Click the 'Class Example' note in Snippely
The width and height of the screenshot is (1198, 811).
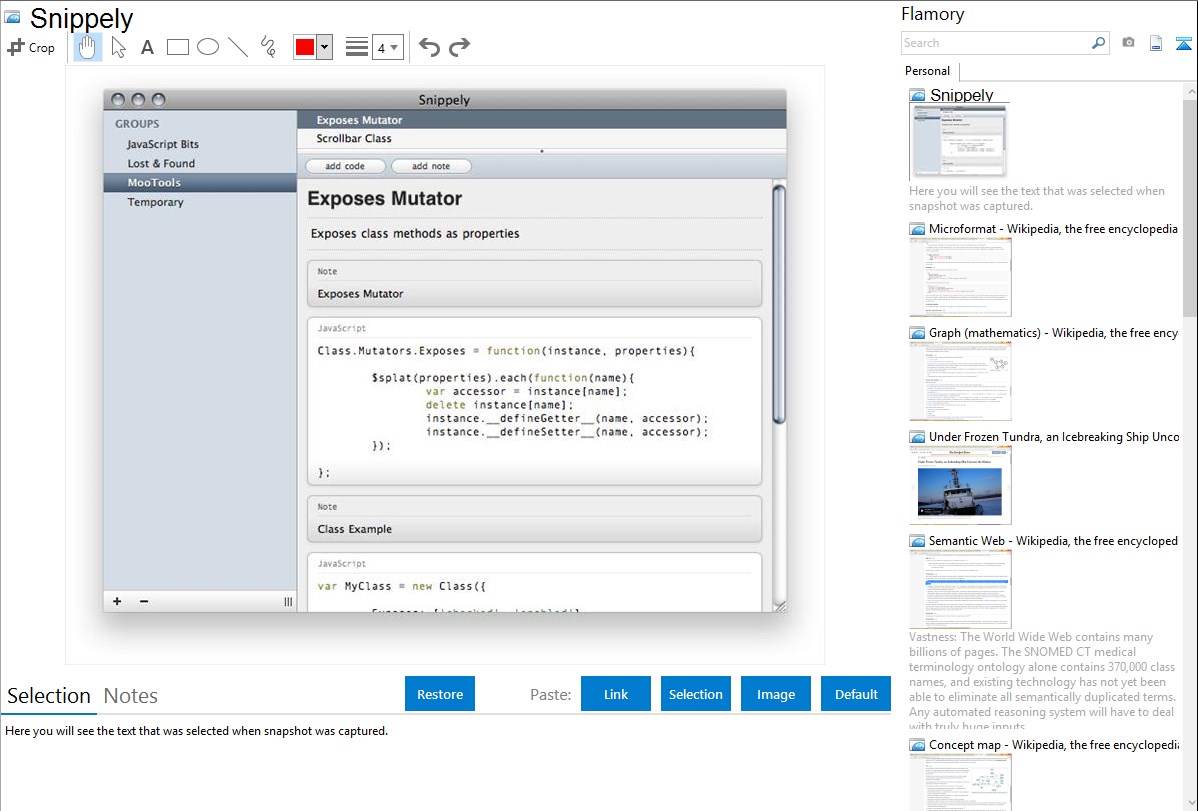(534, 519)
